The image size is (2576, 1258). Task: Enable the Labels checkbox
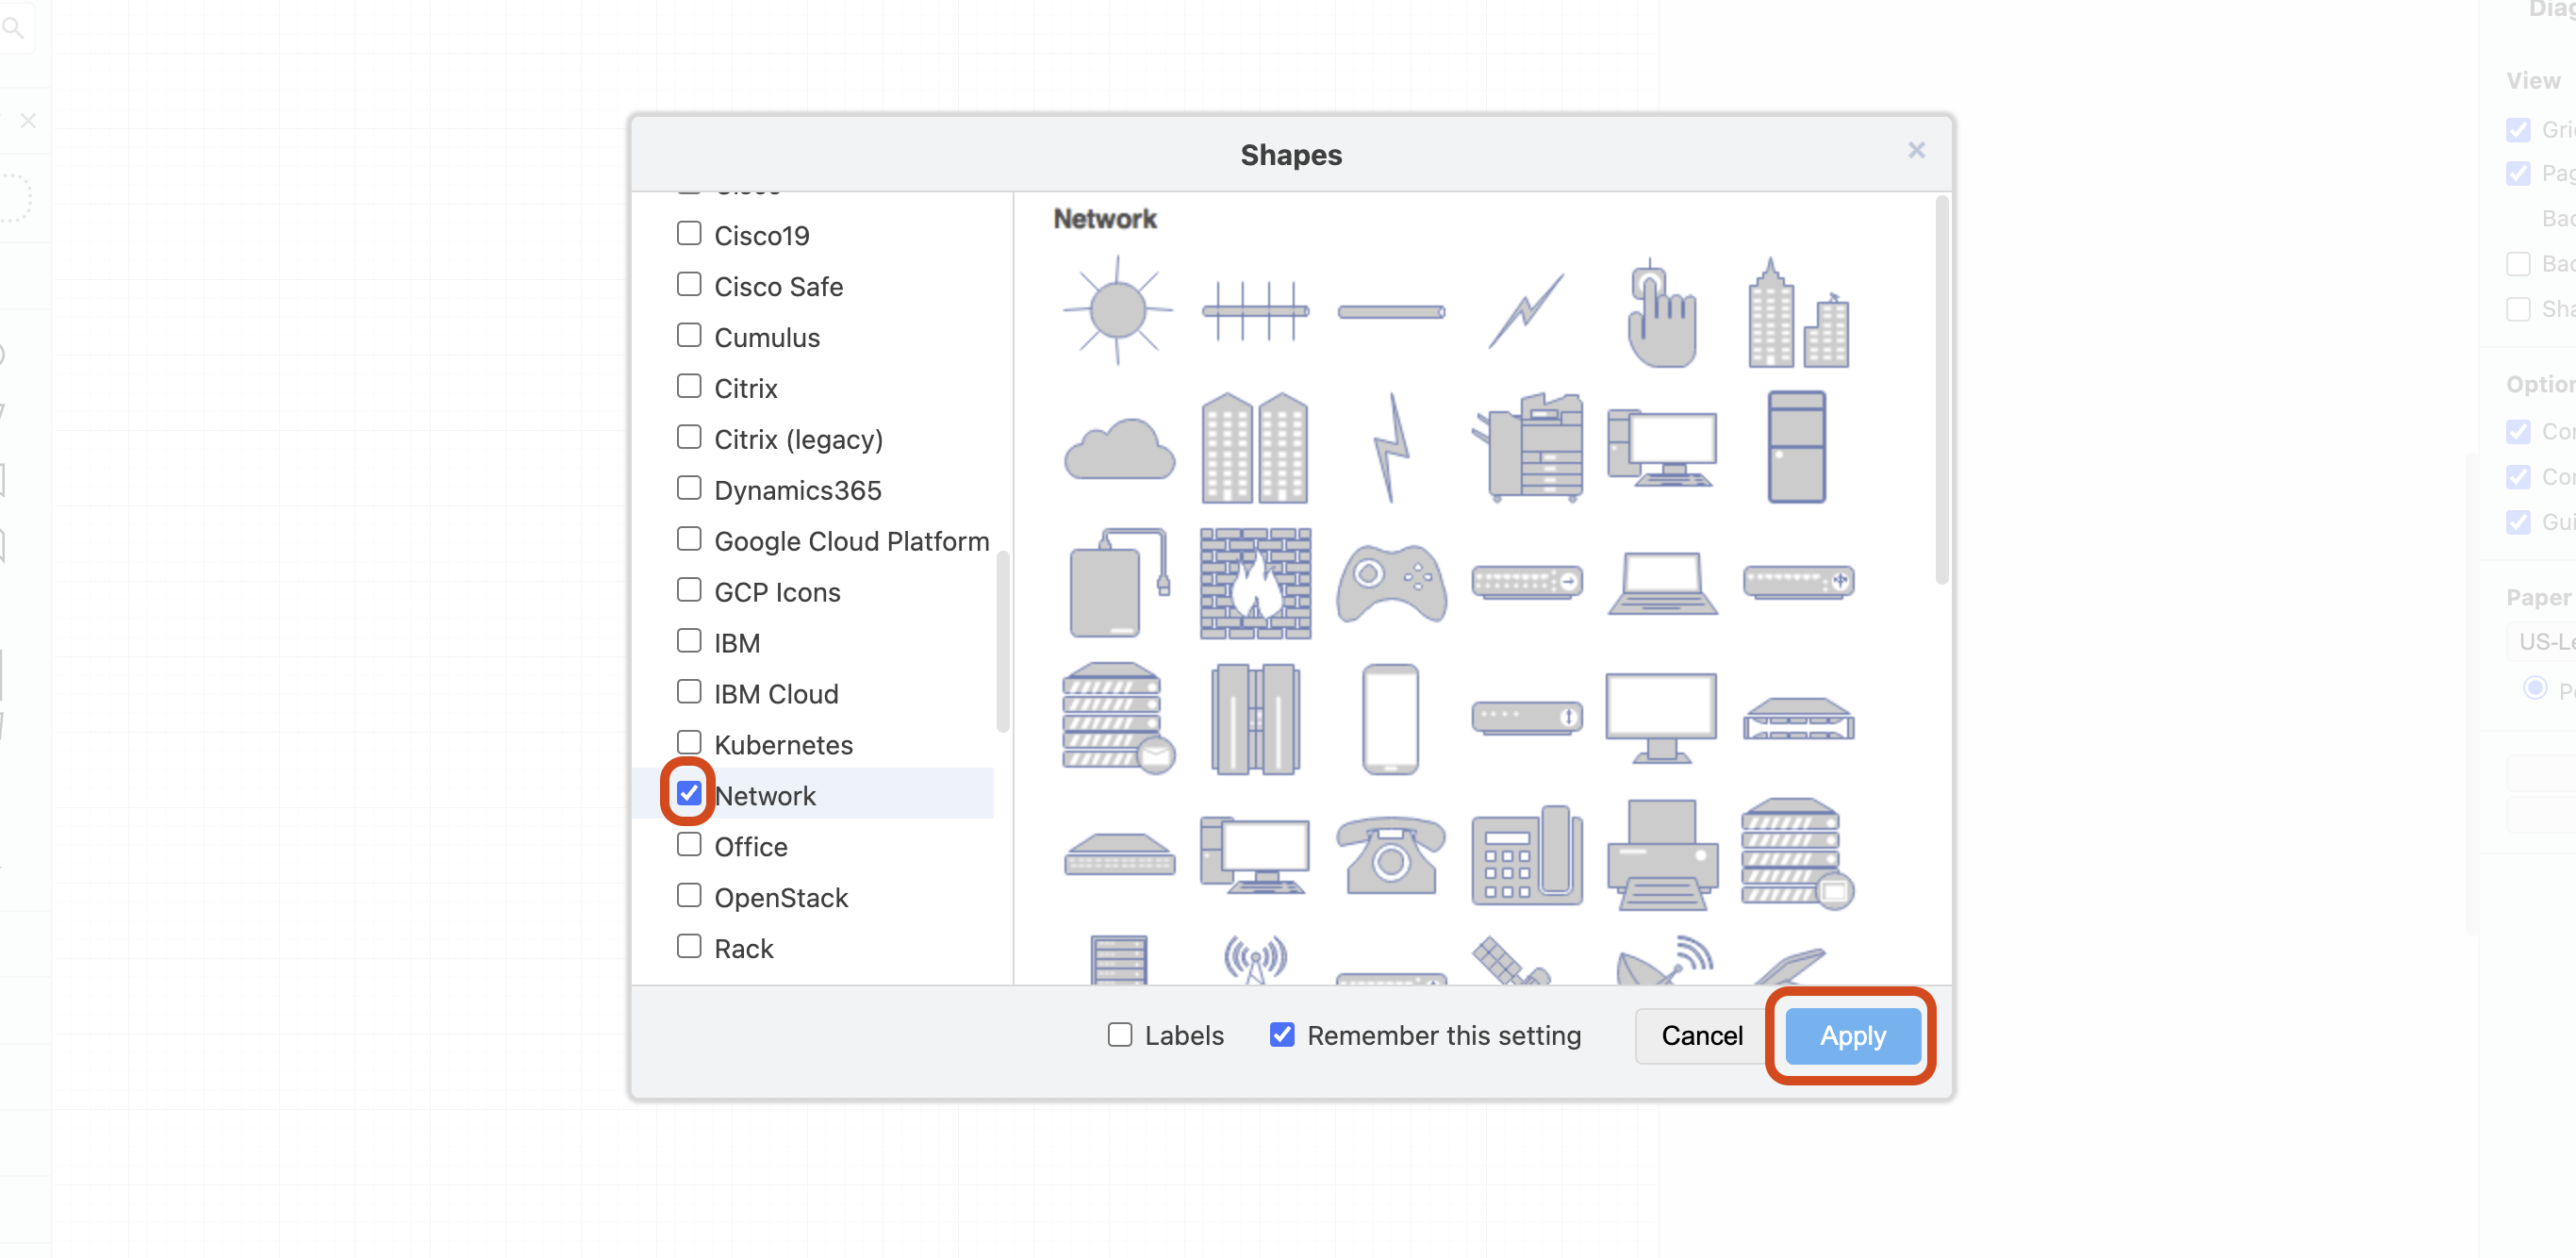tap(1118, 1035)
